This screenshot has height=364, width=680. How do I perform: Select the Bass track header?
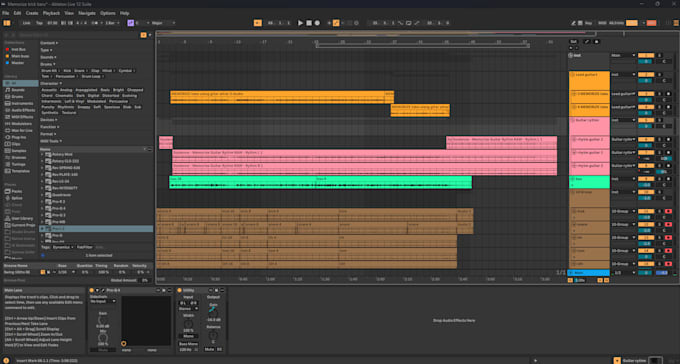[x=589, y=182]
